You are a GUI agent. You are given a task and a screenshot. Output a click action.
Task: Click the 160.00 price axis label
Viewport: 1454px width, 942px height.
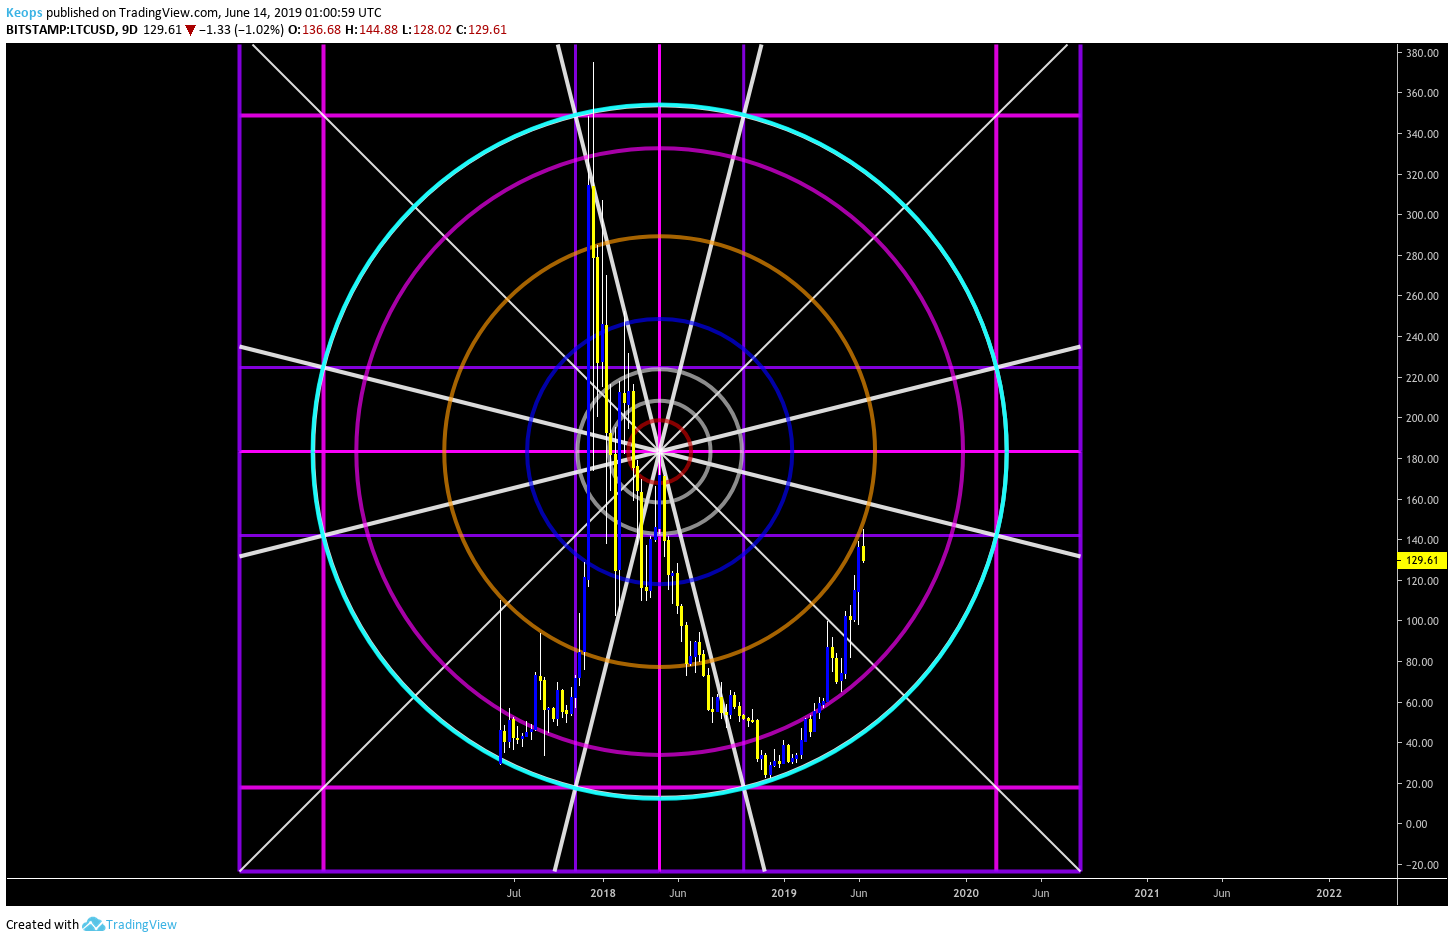pyautogui.click(x=1422, y=500)
